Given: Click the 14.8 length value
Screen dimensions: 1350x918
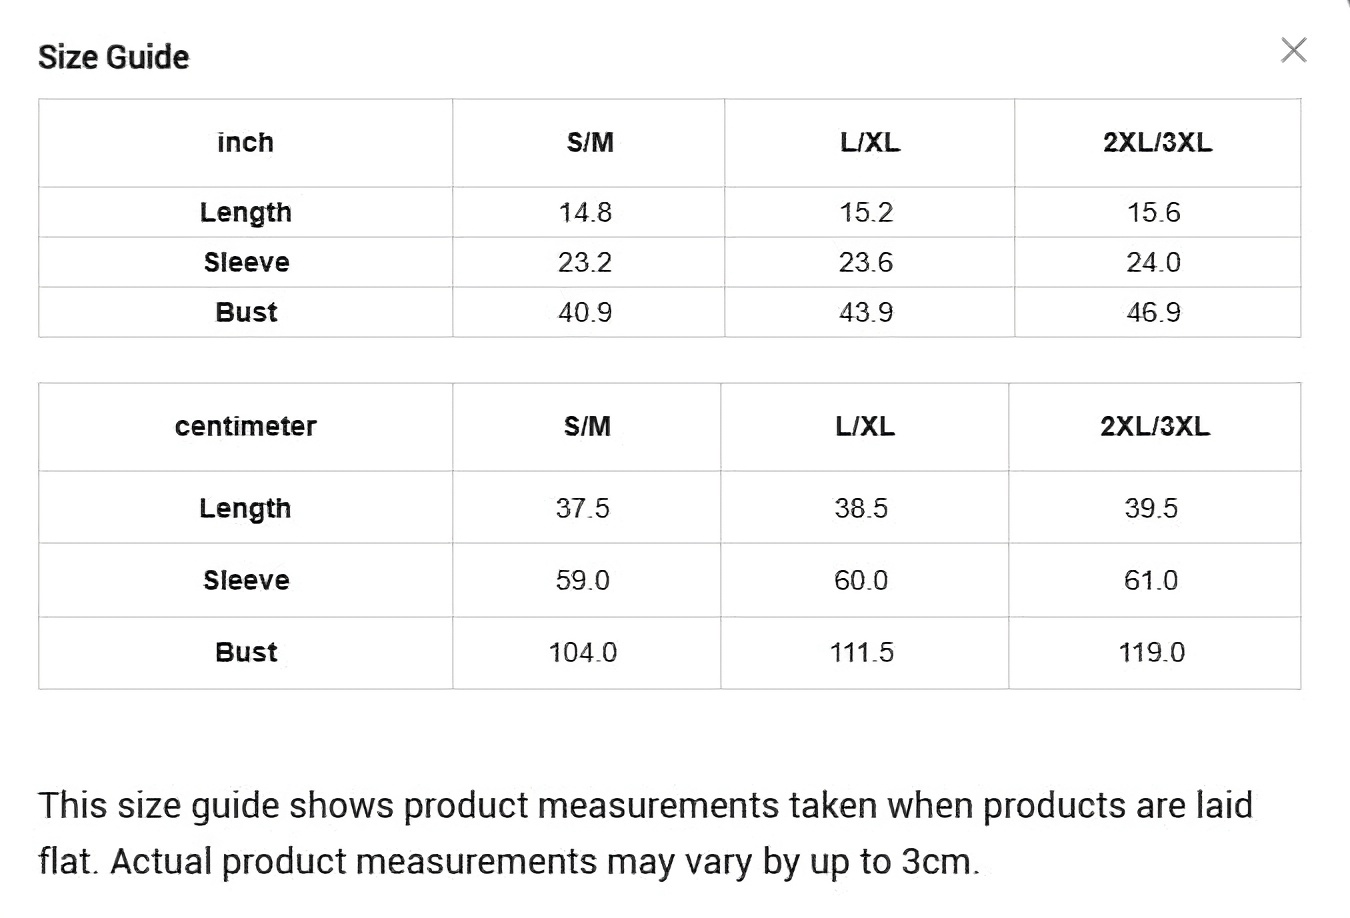Looking at the screenshot, I should 586,212.
